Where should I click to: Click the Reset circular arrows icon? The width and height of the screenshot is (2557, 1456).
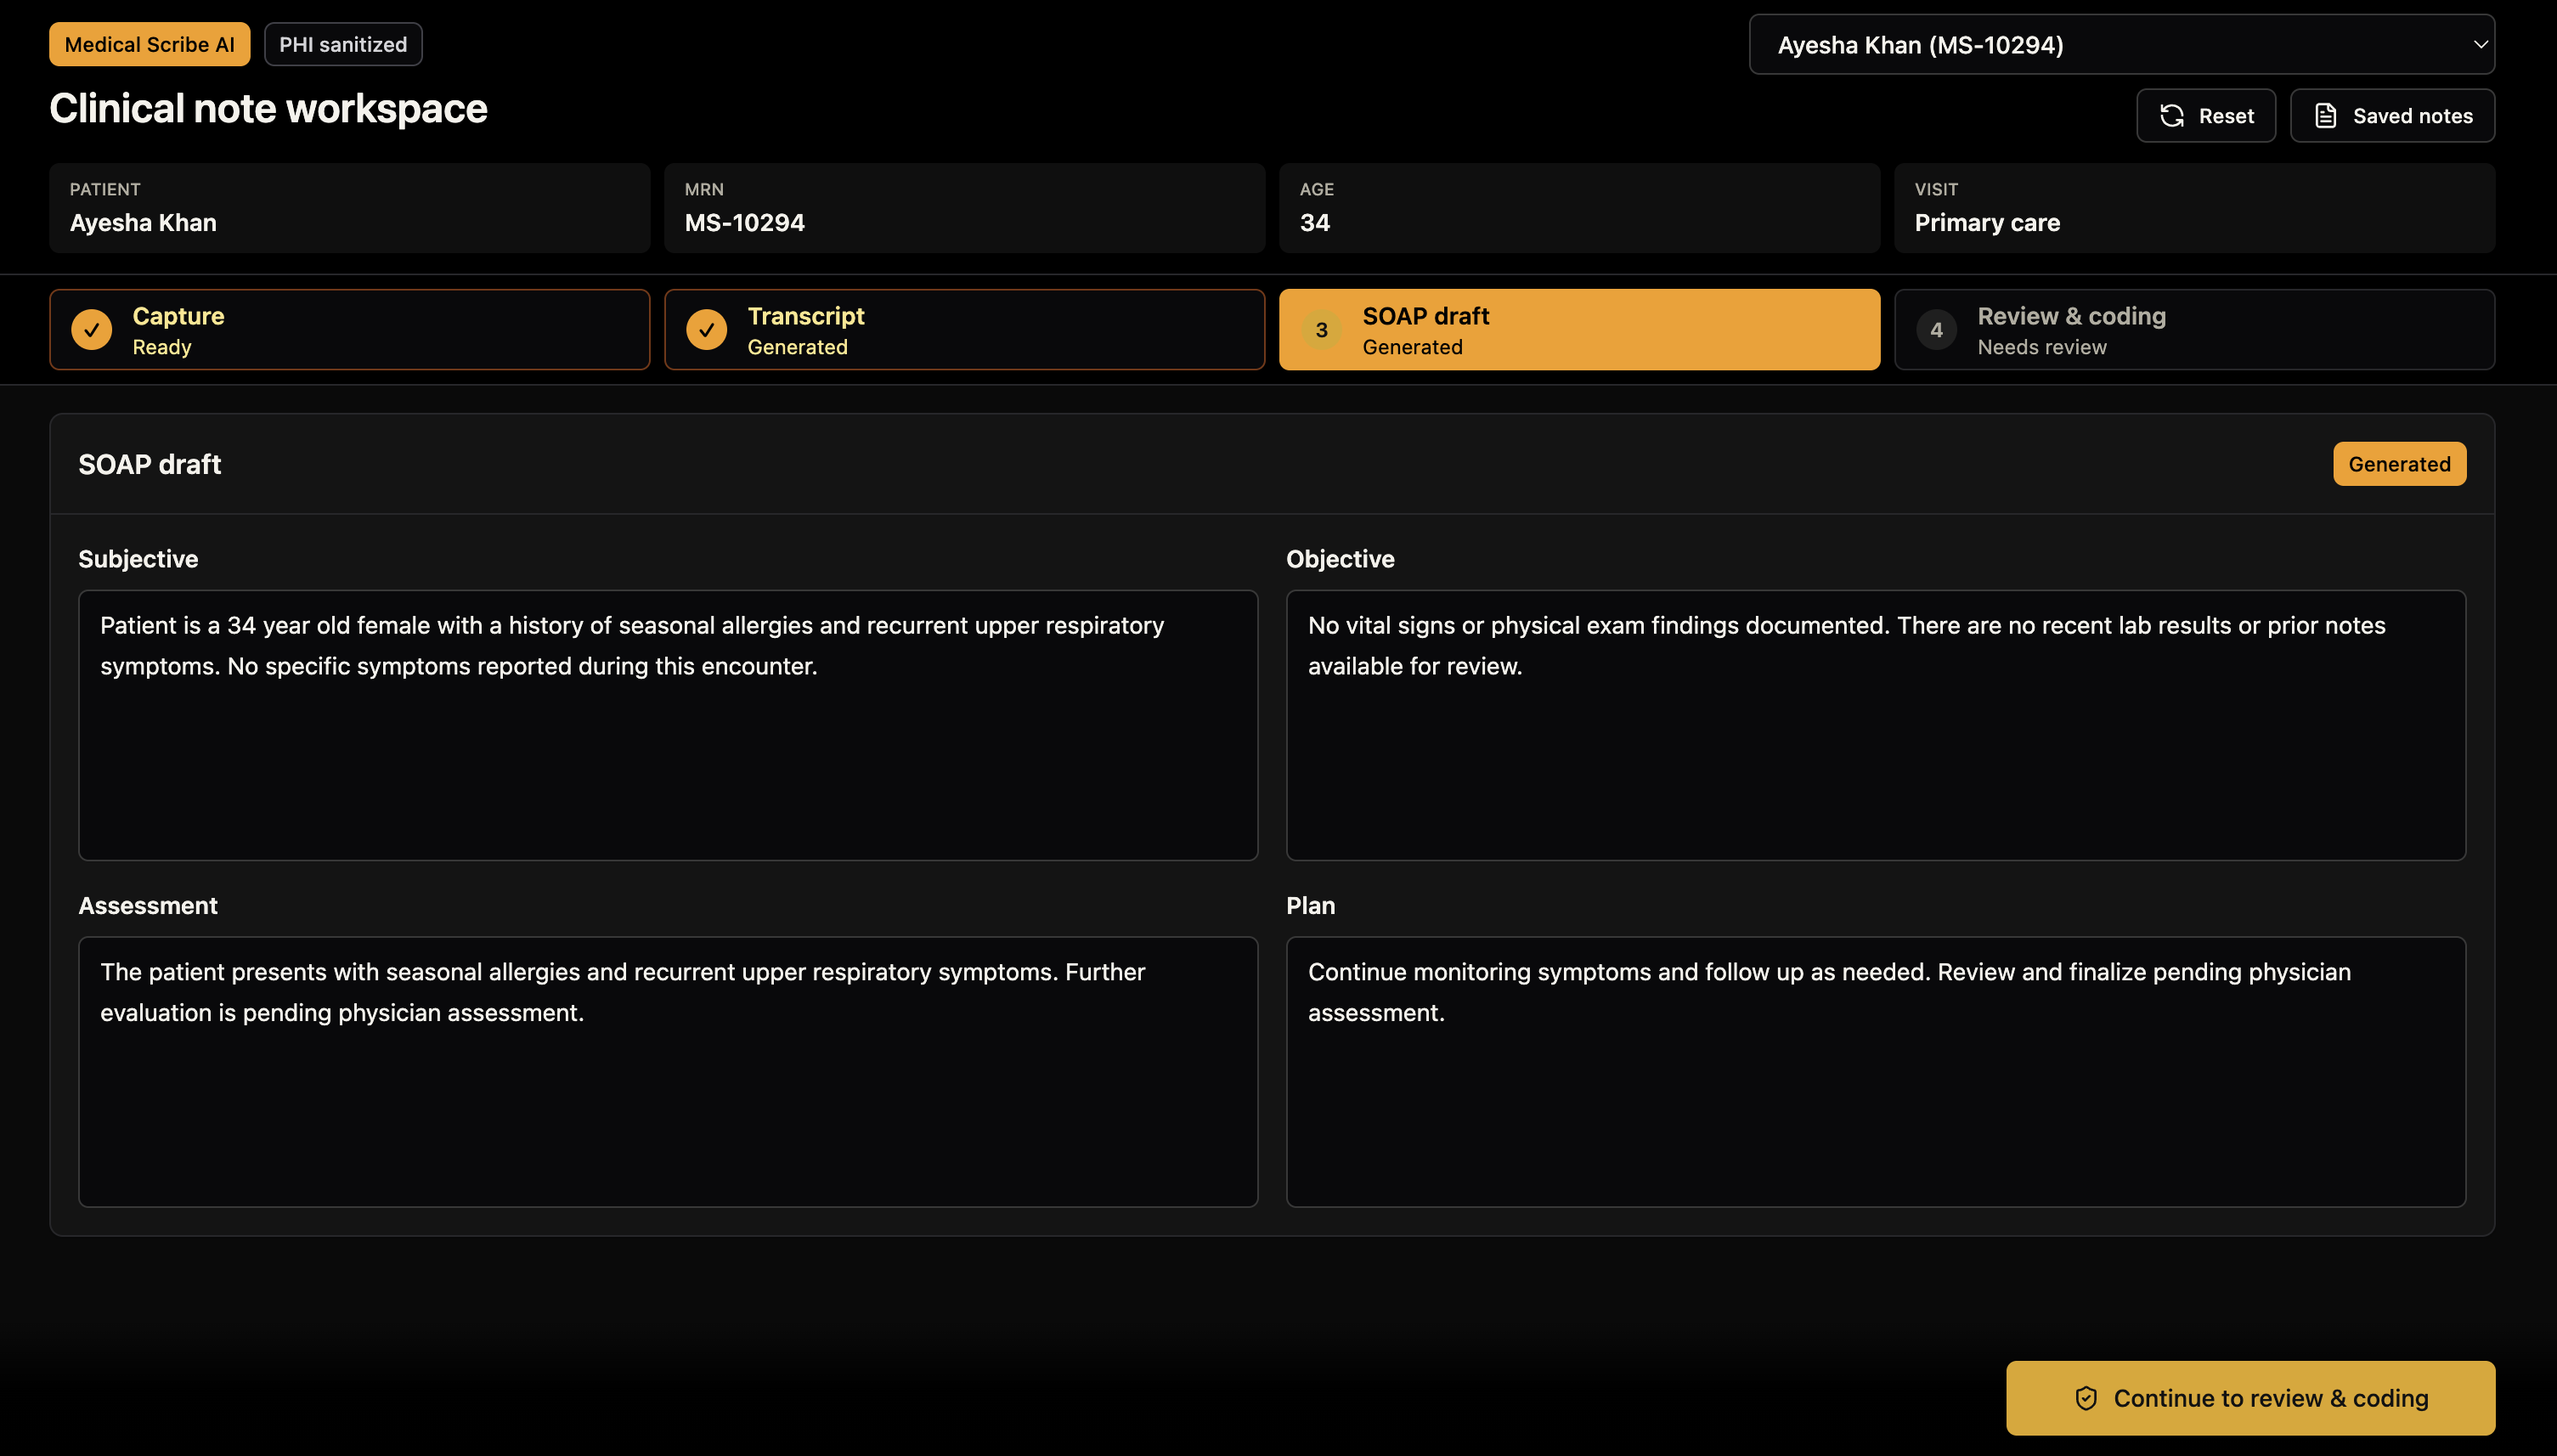click(2171, 116)
